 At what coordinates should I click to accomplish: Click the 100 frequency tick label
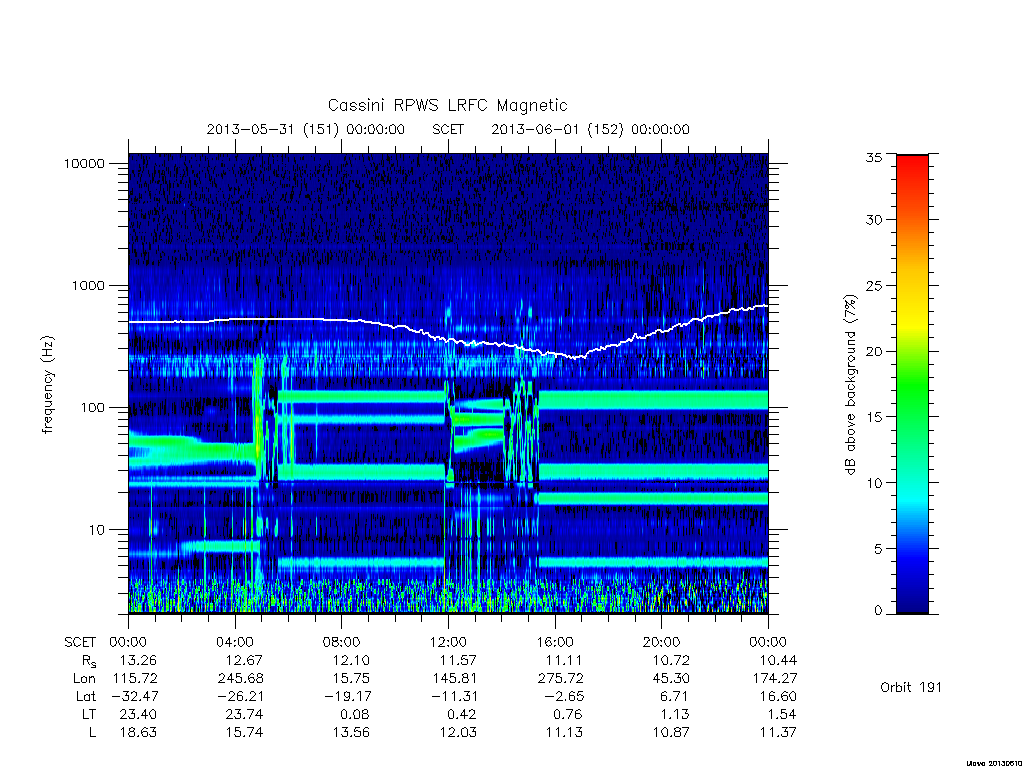click(x=92, y=408)
